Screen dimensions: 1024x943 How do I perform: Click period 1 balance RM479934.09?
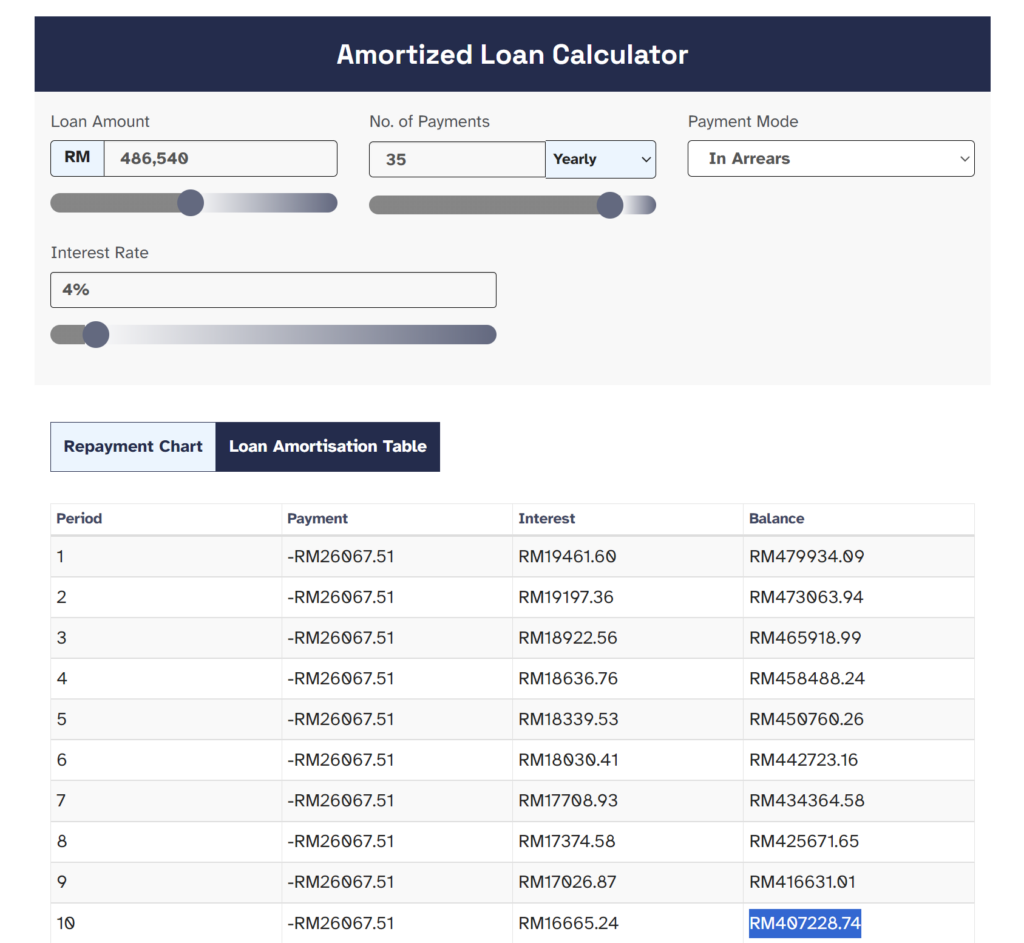[x=806, y=557]
